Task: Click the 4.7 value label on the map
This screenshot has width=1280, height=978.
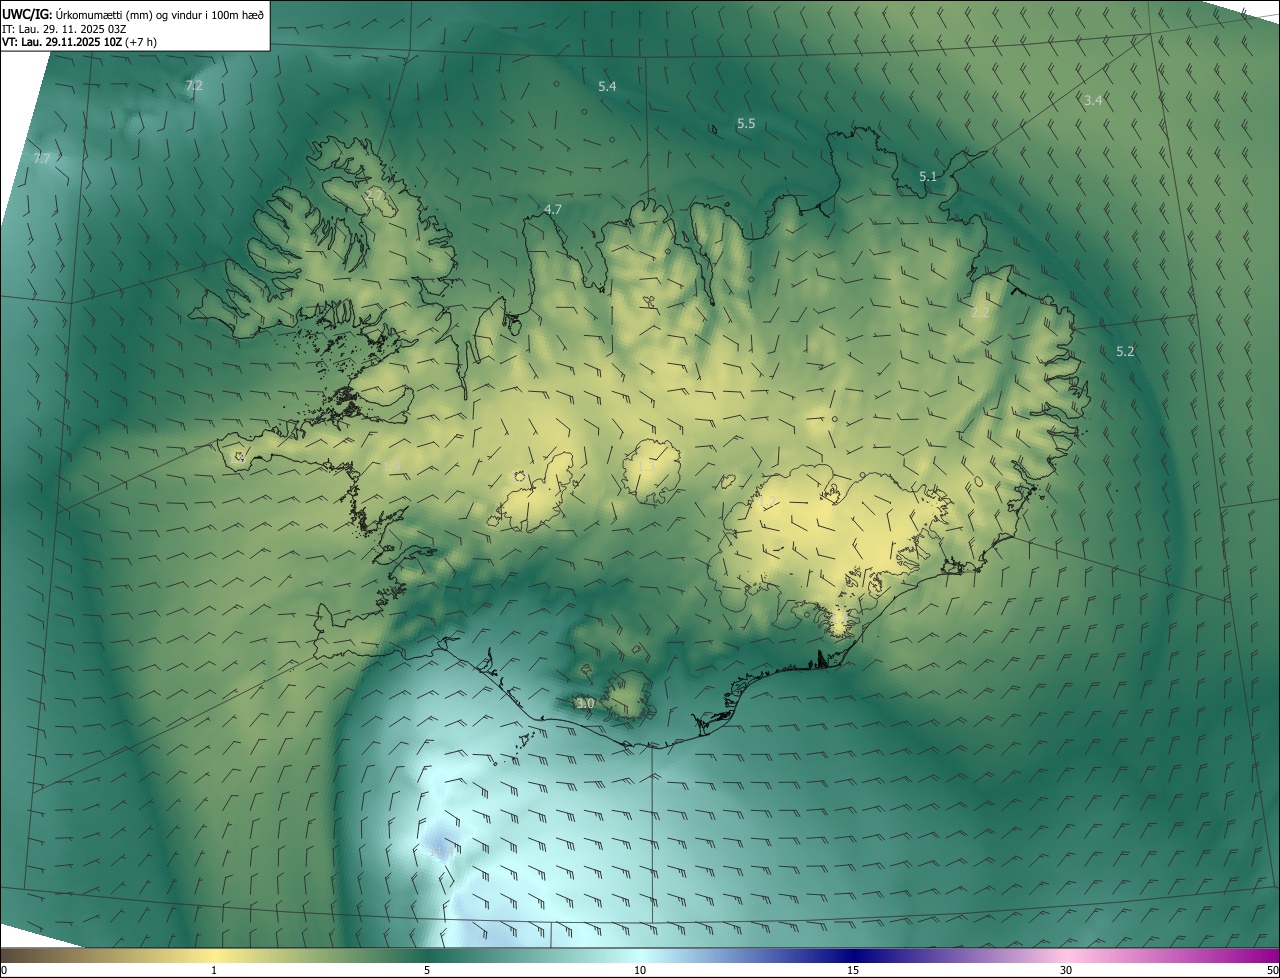Action: point(553,210)
